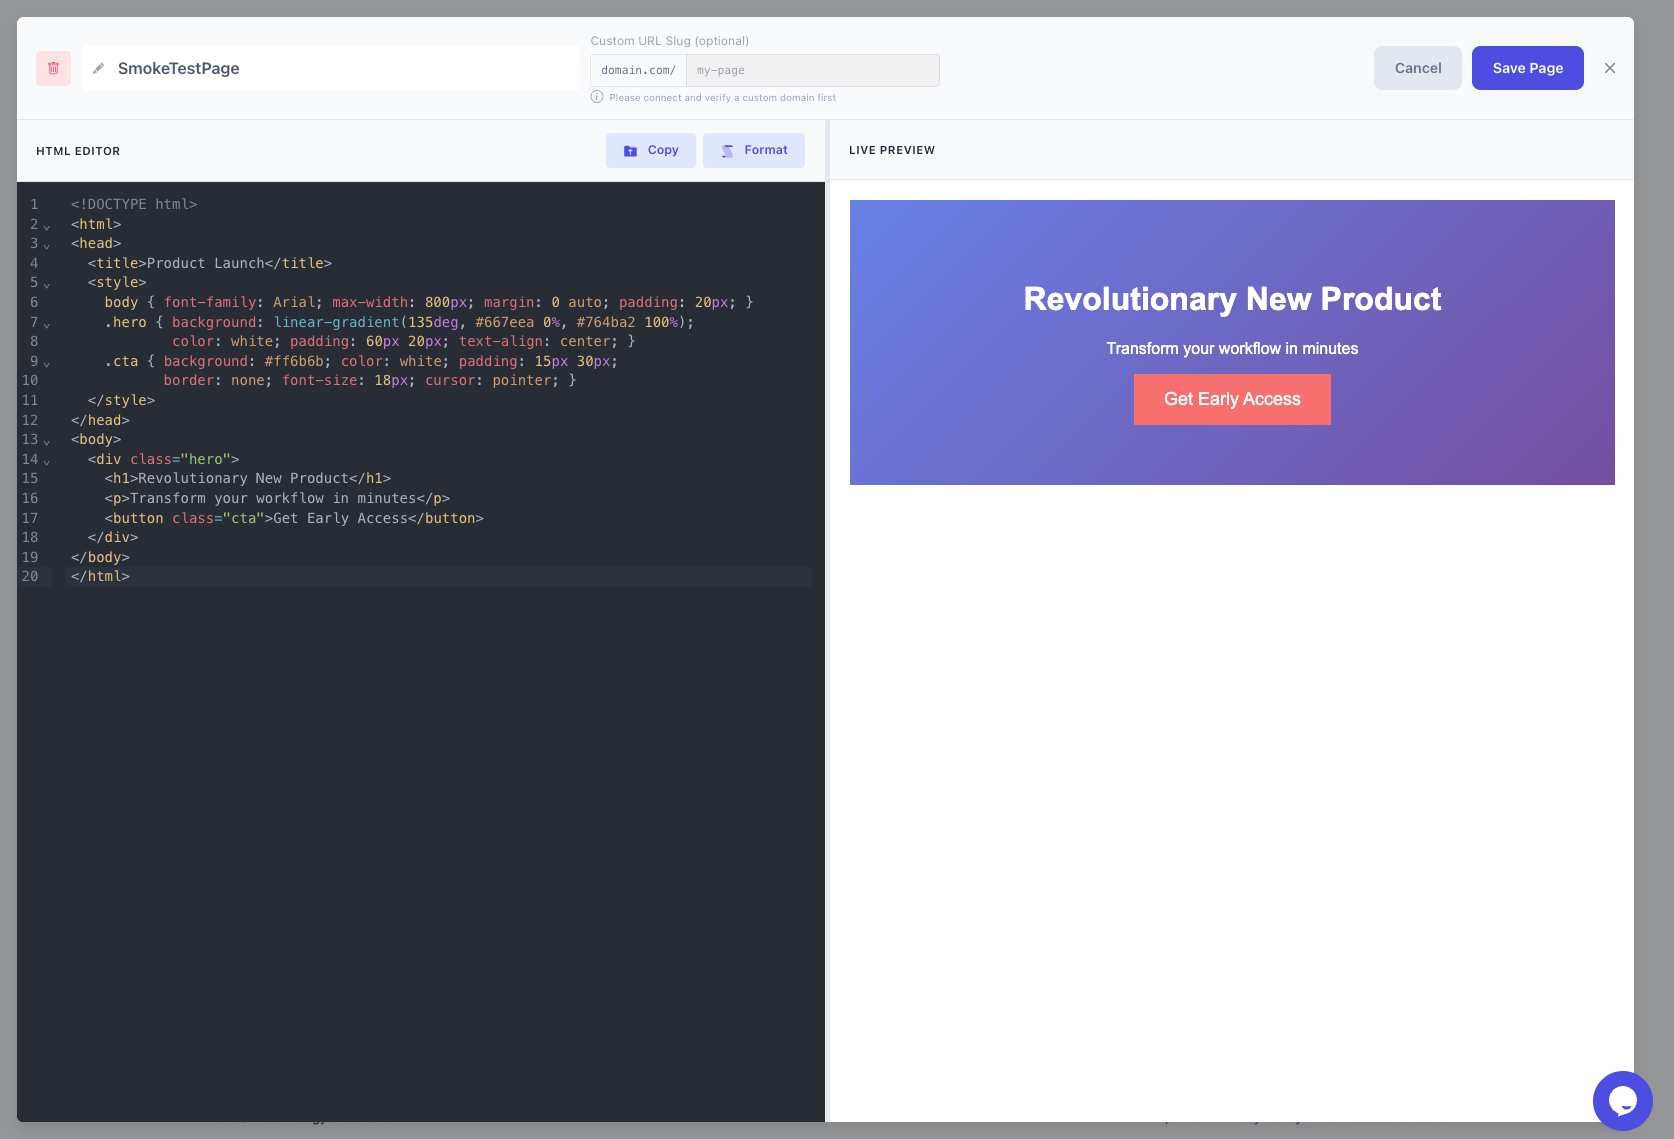Viewport: 1674px width, 1139px height.
Task: Click the my-page custom URL slug field
Action: (813, 70)
